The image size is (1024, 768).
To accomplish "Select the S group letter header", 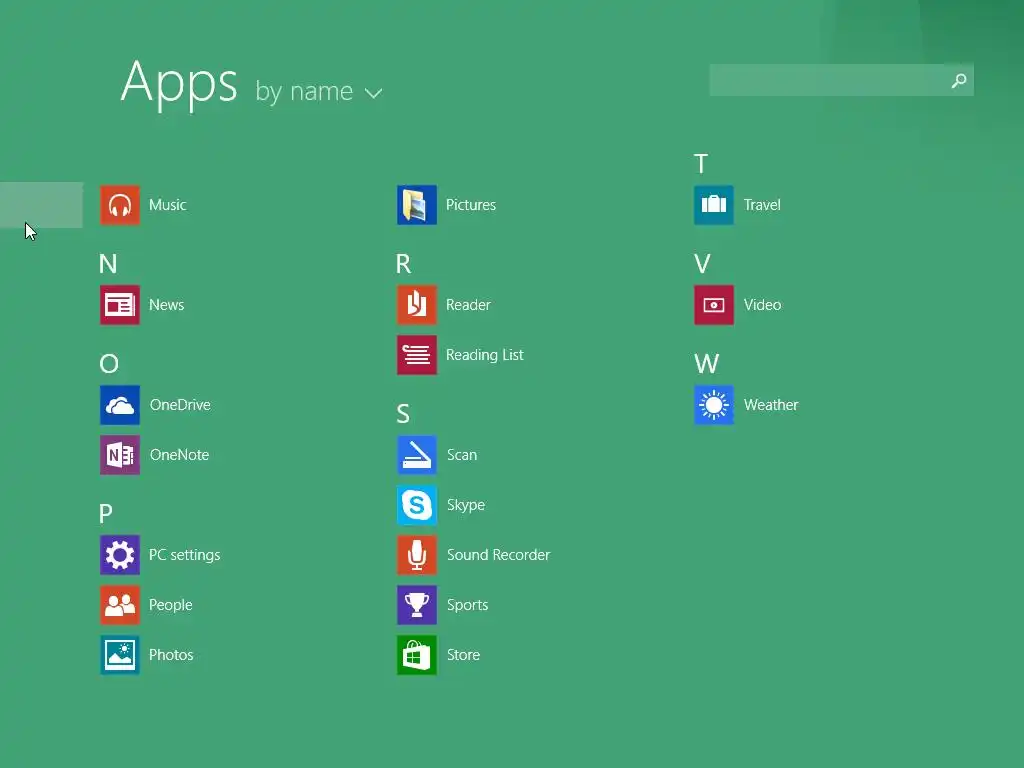I will tap(403, 414).
